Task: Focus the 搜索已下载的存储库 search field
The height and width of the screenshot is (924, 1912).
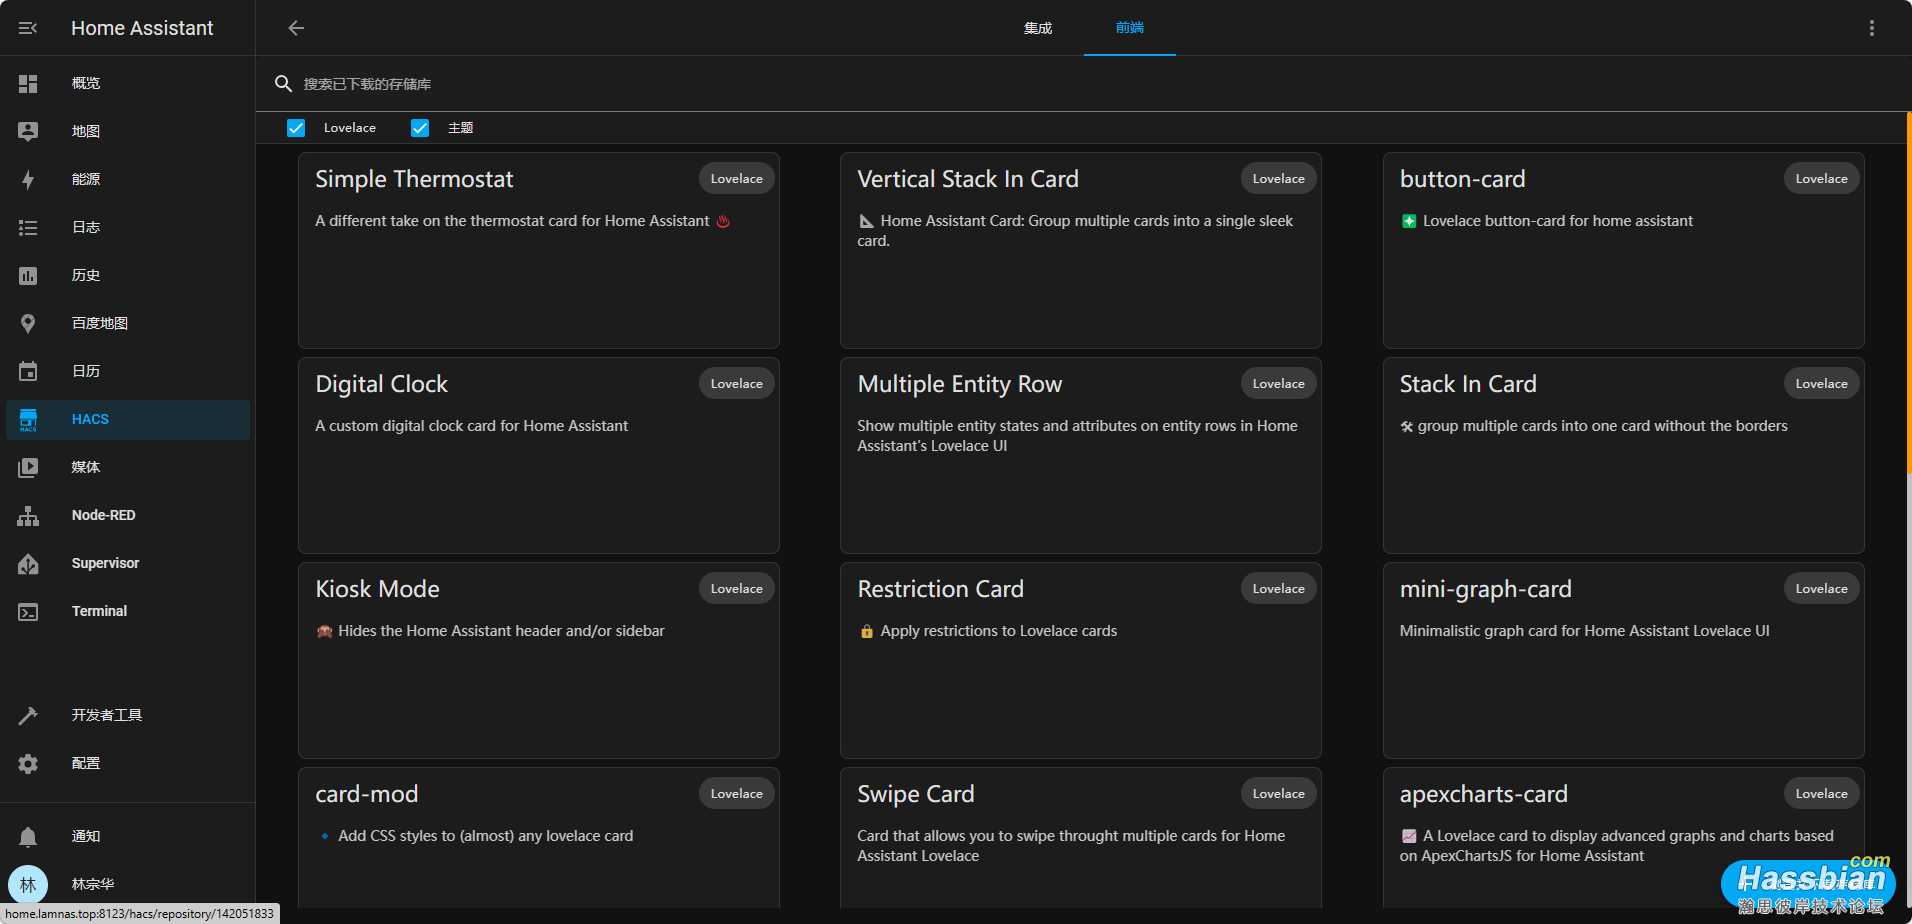Action: click(1084, 84)
